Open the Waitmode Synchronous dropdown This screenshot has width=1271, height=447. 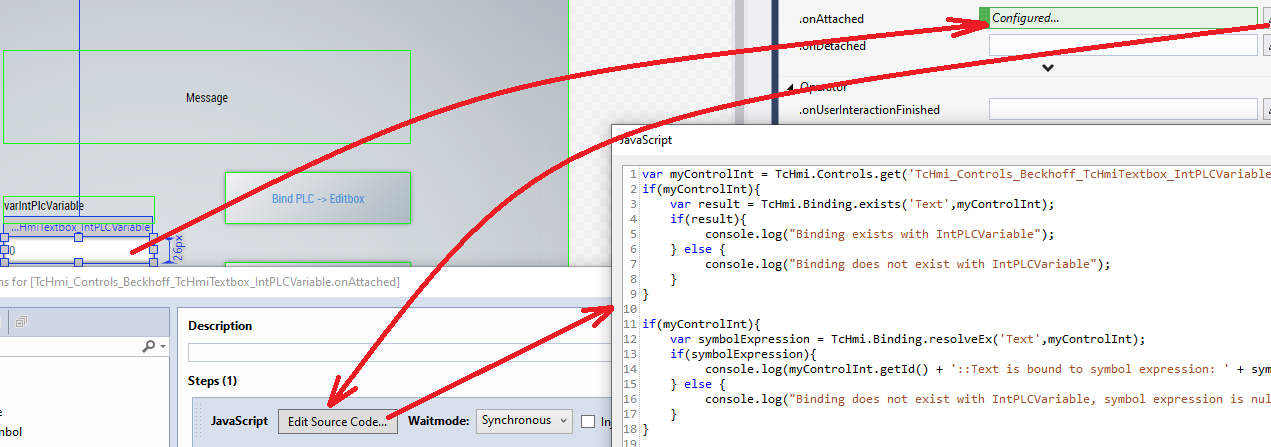(x=524, y=421)
